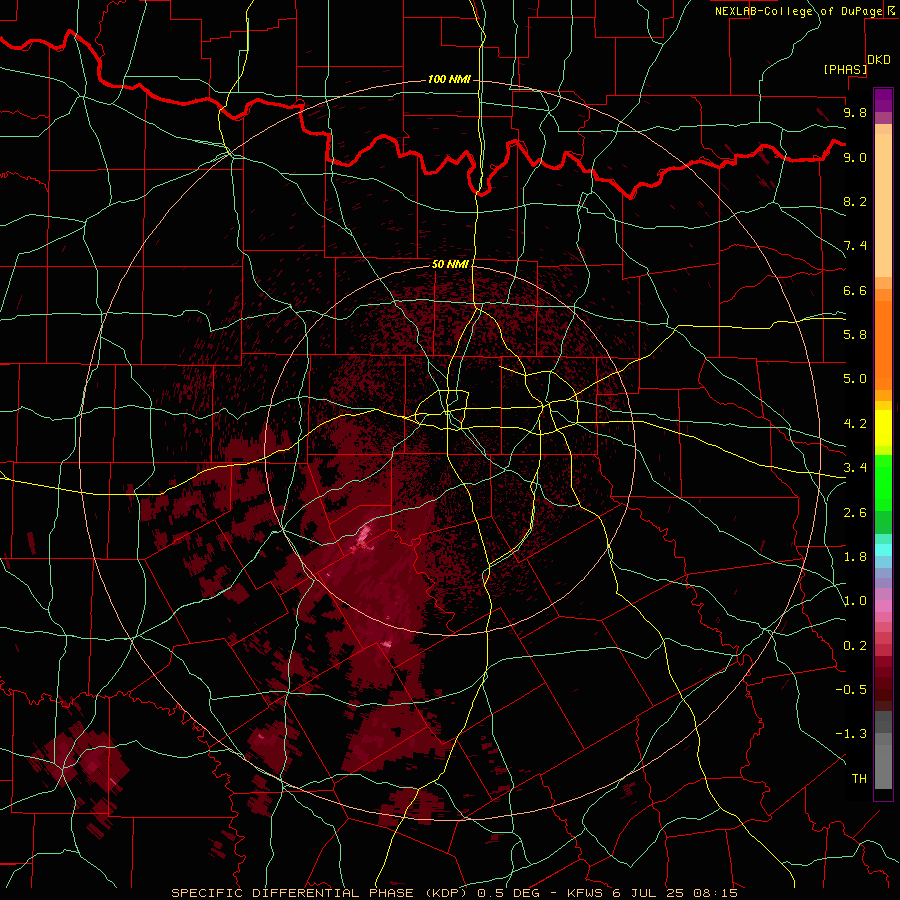The height and width of the screenshot is (900, 900).
Task: Click the 8.2 scale value
Action: tap(855, 201)
